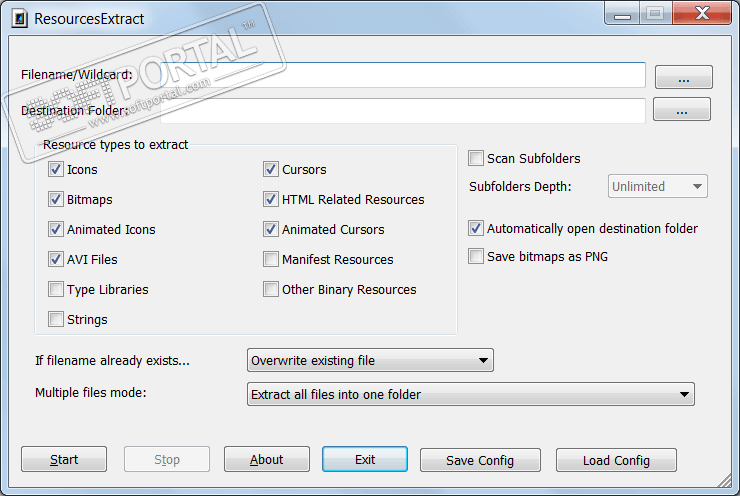This screenshot has width=740, height=496.
Task: Close the ResourcesExtract window
Action: [702, 13]
